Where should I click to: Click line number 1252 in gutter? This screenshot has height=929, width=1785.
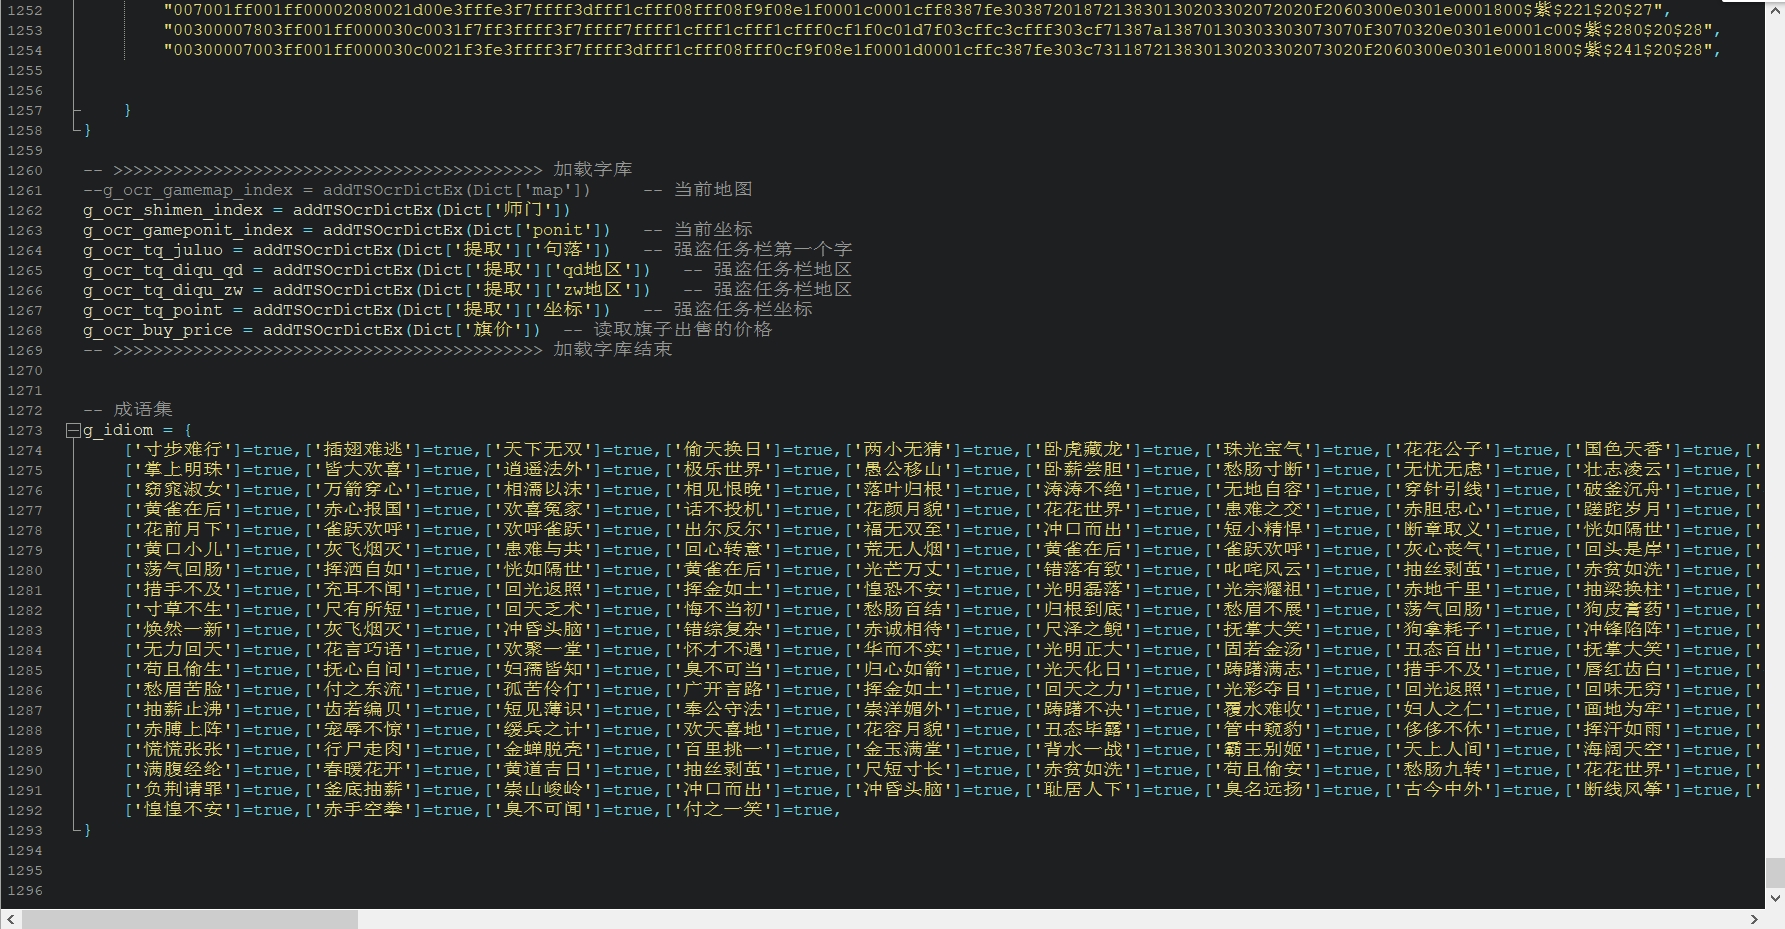(x=25, y=10)
